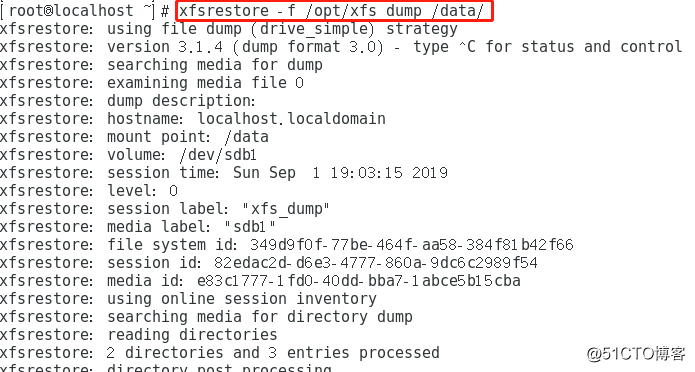The width and height of the screenshot is (695, 372).
Task: Click the xfsrestore command in the red box
Action: click(x=331, y=11)
